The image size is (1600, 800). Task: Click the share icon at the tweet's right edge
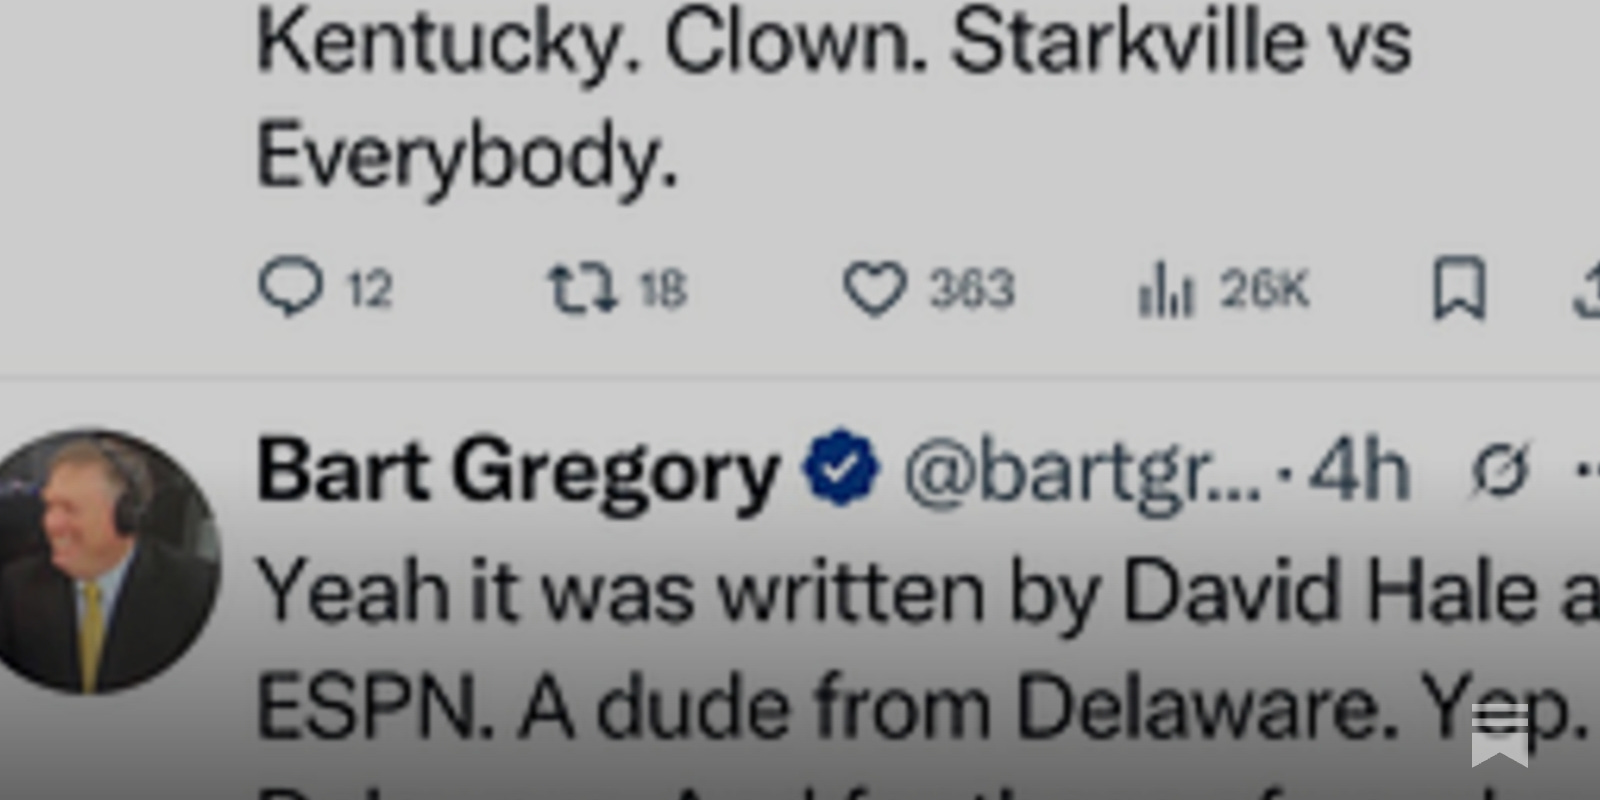coord(1587,289)
